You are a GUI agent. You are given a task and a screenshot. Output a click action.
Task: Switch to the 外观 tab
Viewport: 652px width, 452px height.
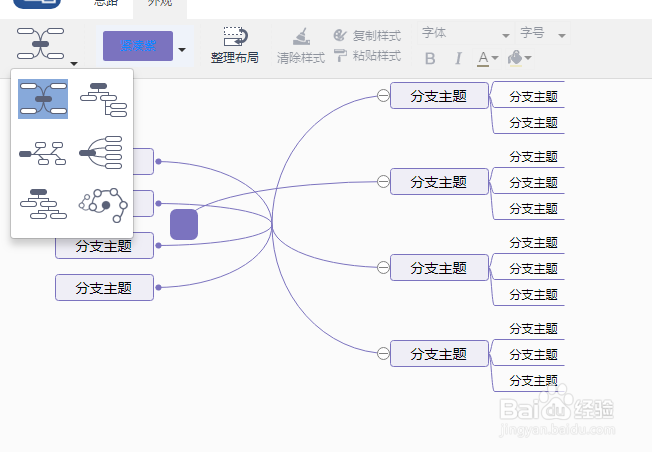point(160,3)
